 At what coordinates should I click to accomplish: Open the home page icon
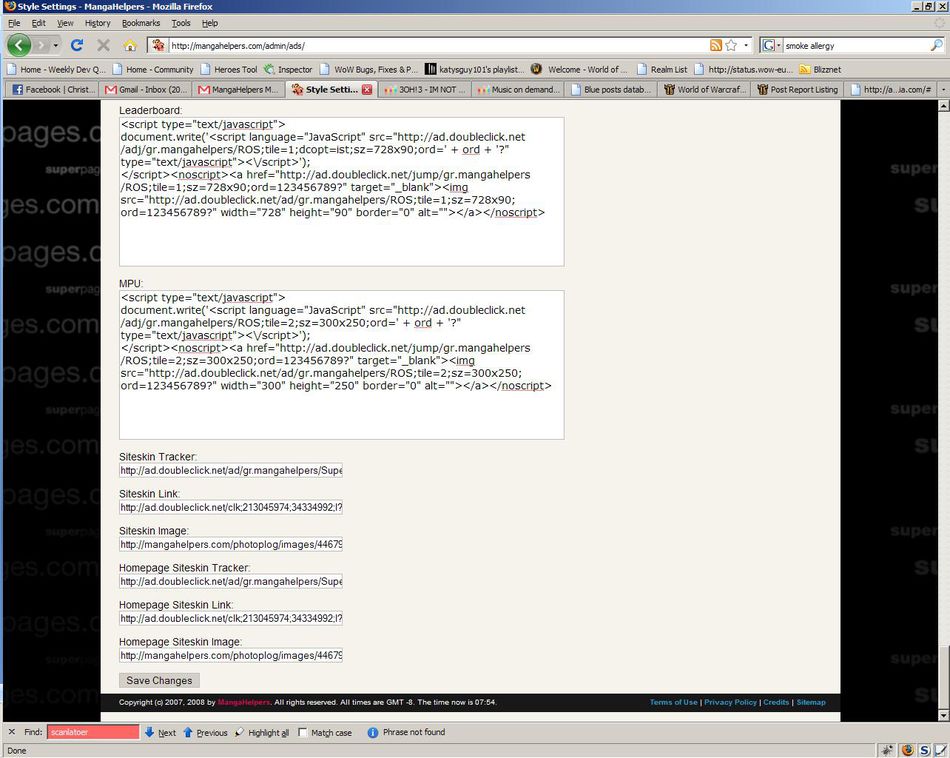(130, 45)
